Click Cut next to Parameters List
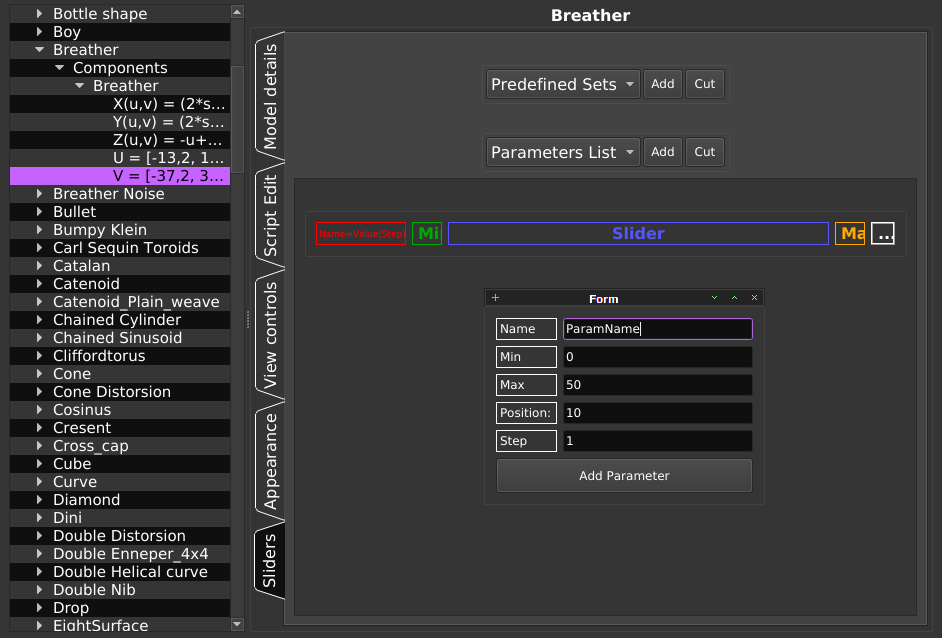 pyautogui.click(x=705, y=152)
